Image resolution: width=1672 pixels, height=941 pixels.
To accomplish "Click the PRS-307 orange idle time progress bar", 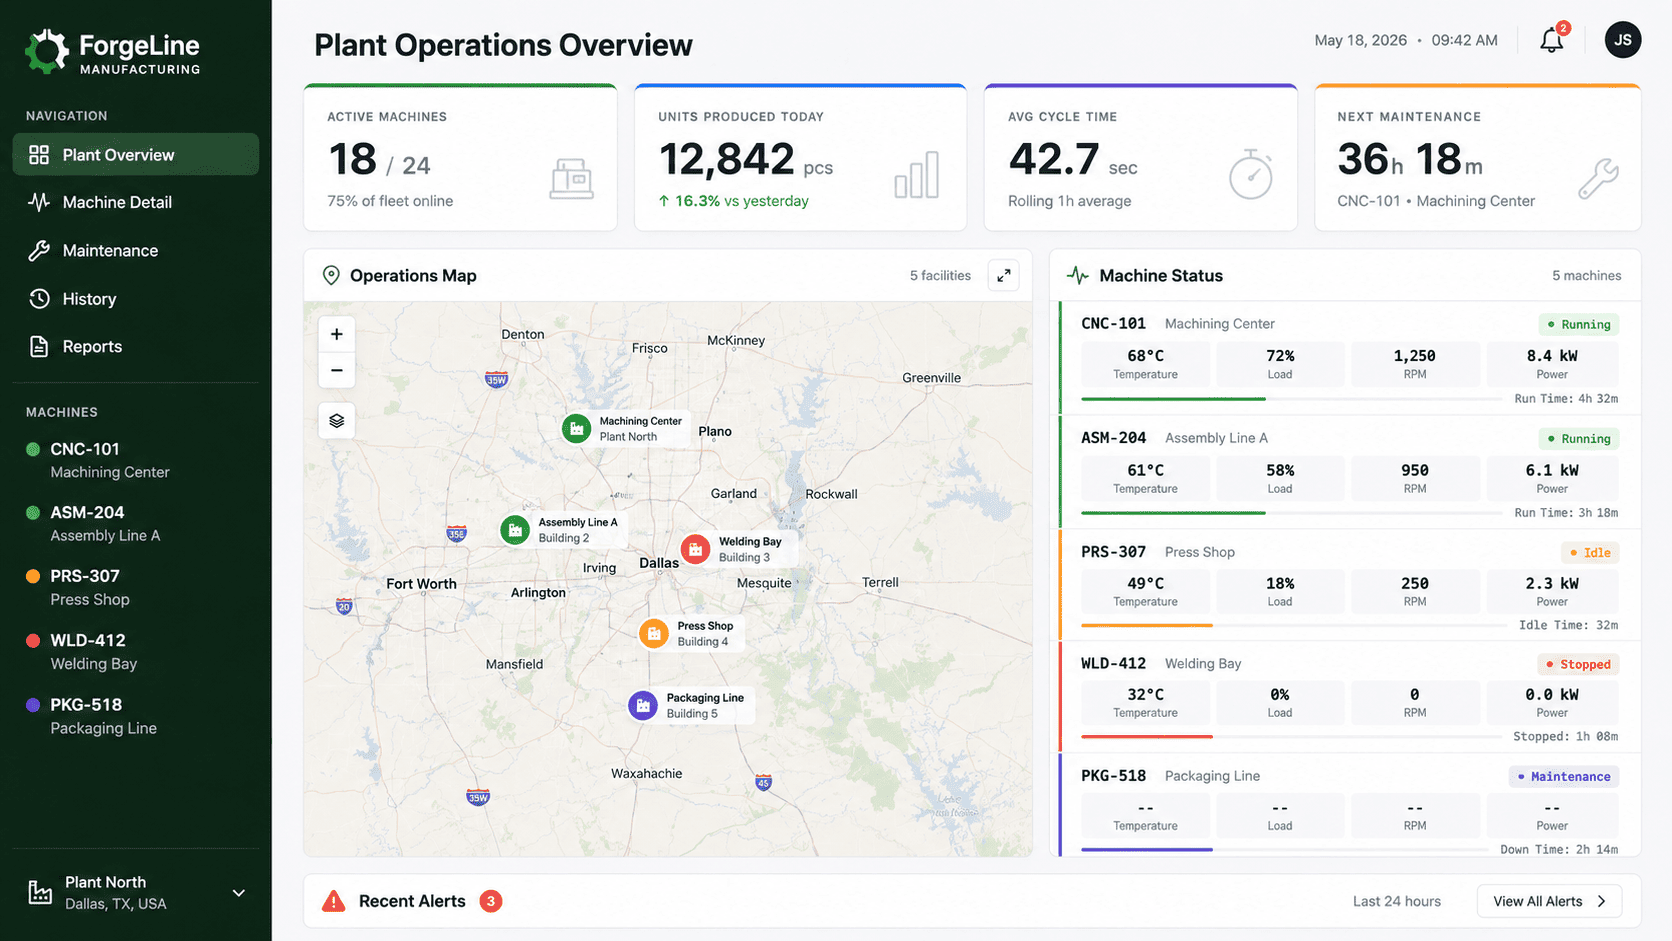I will click(x=1147, y=625).
